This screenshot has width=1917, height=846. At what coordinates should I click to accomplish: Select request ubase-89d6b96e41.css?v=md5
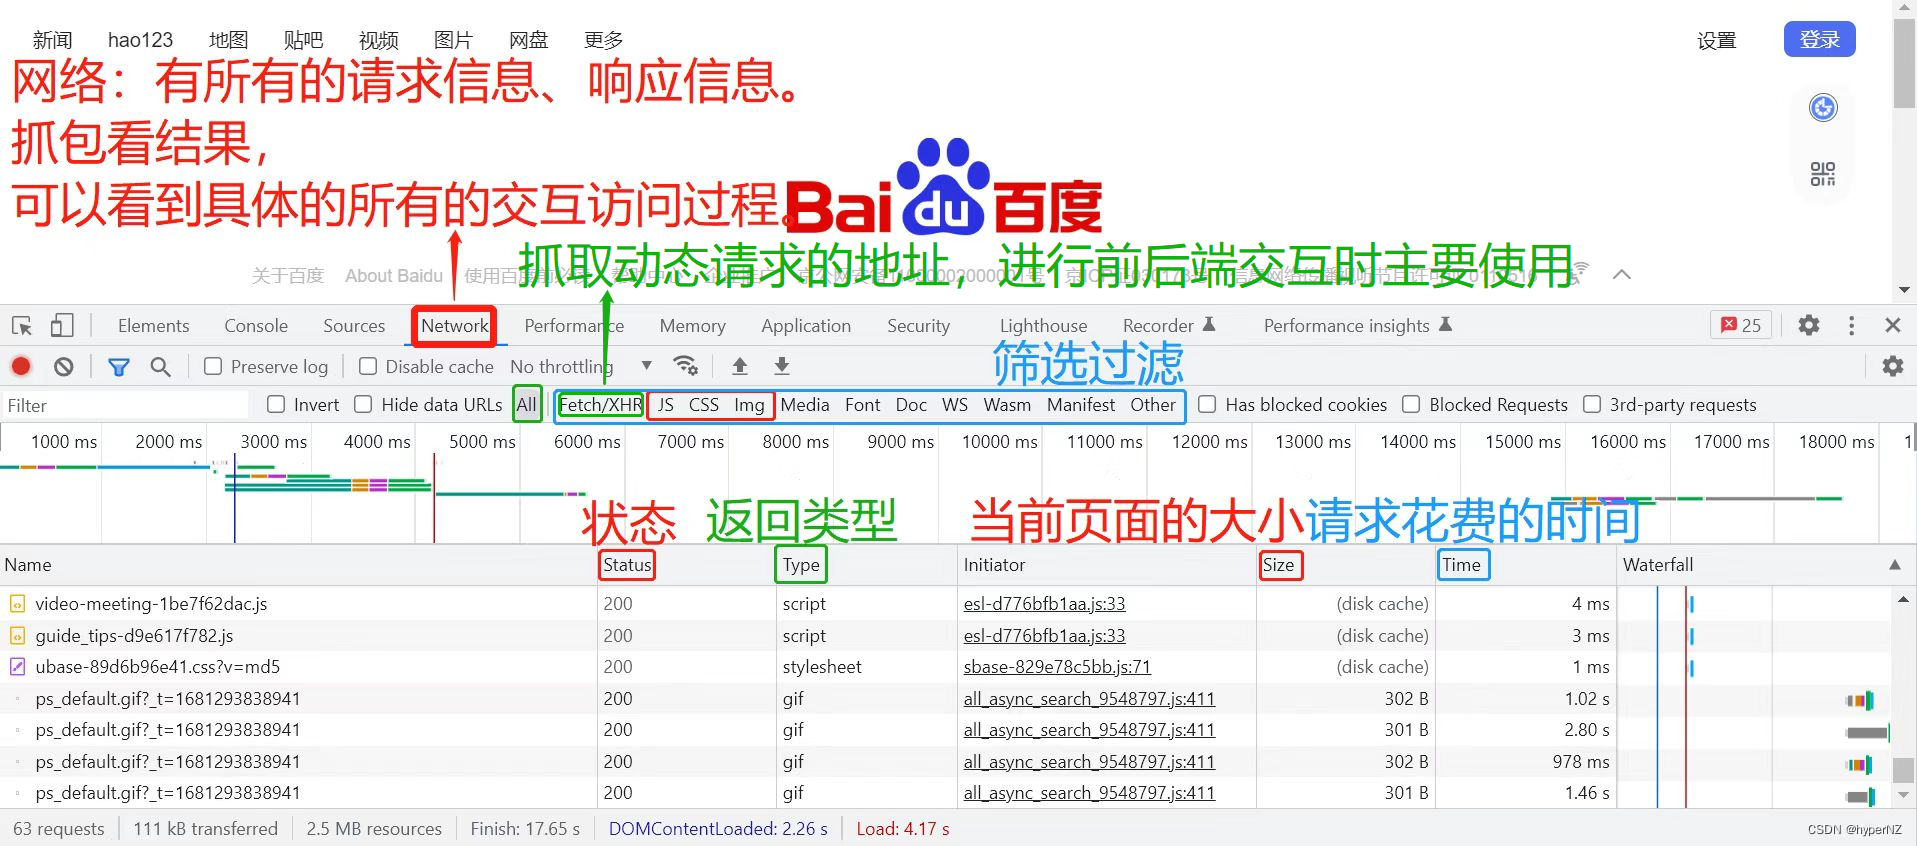tap(158, 666)
